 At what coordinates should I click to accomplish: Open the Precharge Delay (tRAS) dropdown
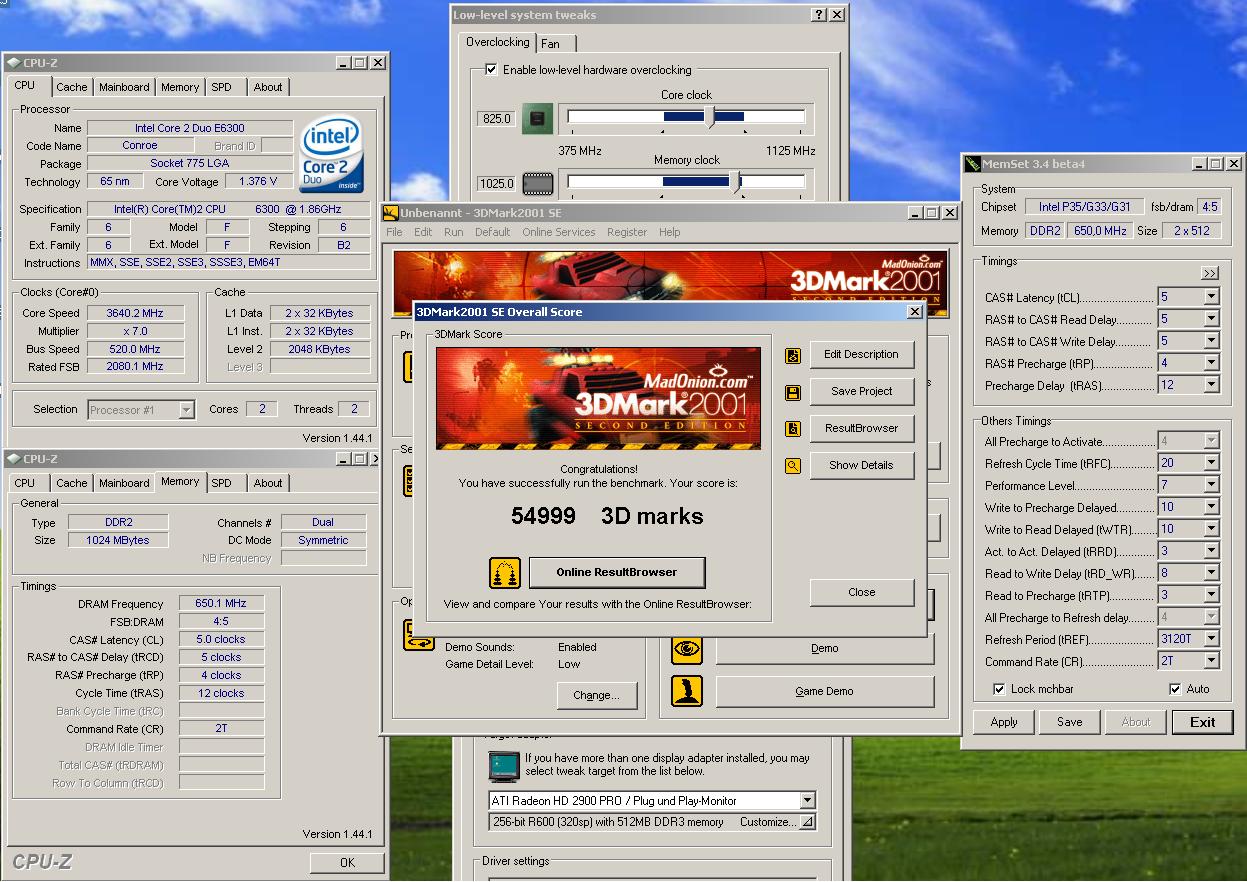pyautogui.click(x=1211, y=385)
